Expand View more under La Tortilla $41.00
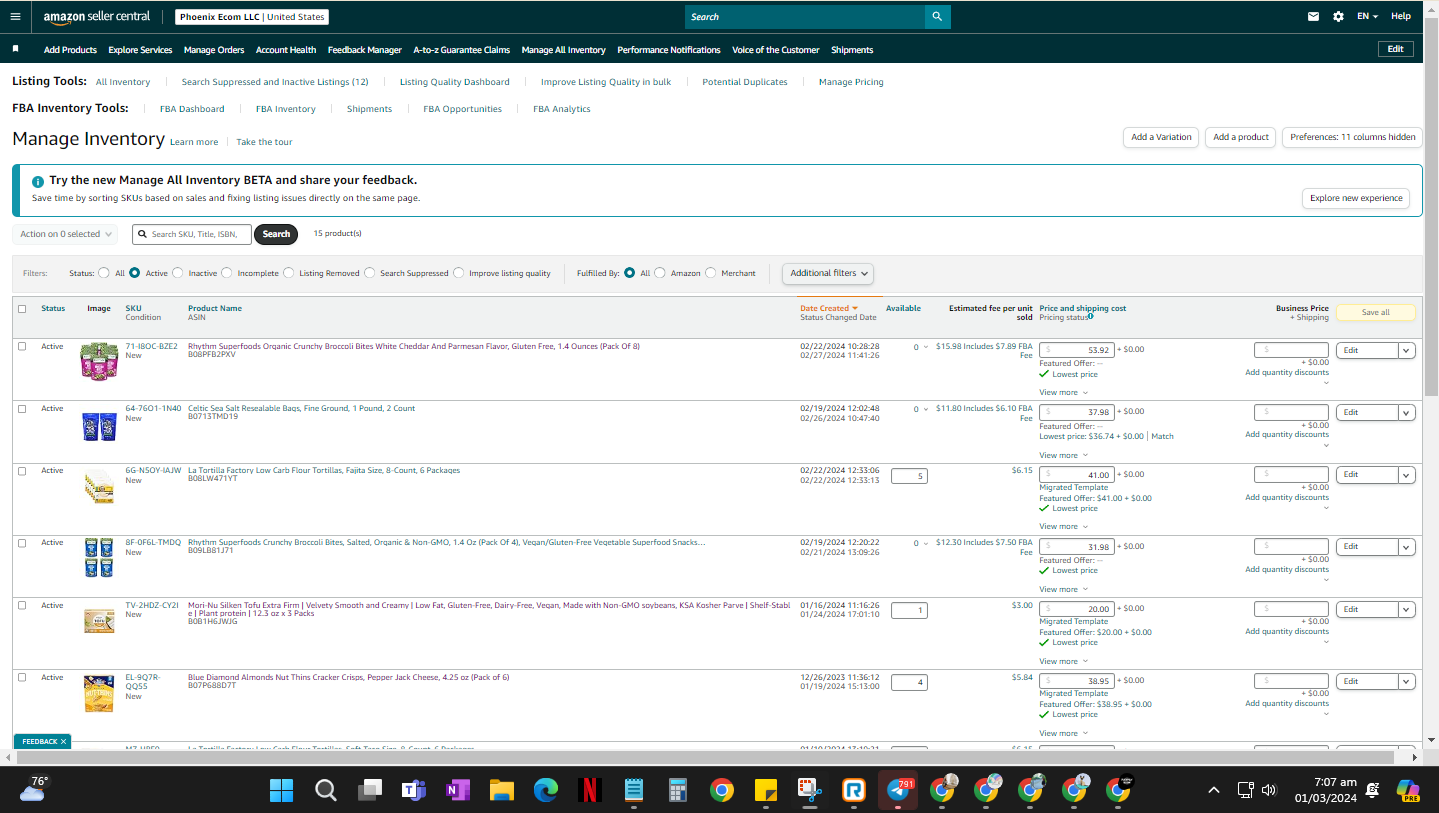Image resolution: width=1439 pixels, height=813 pixels. coord(1063,526)
